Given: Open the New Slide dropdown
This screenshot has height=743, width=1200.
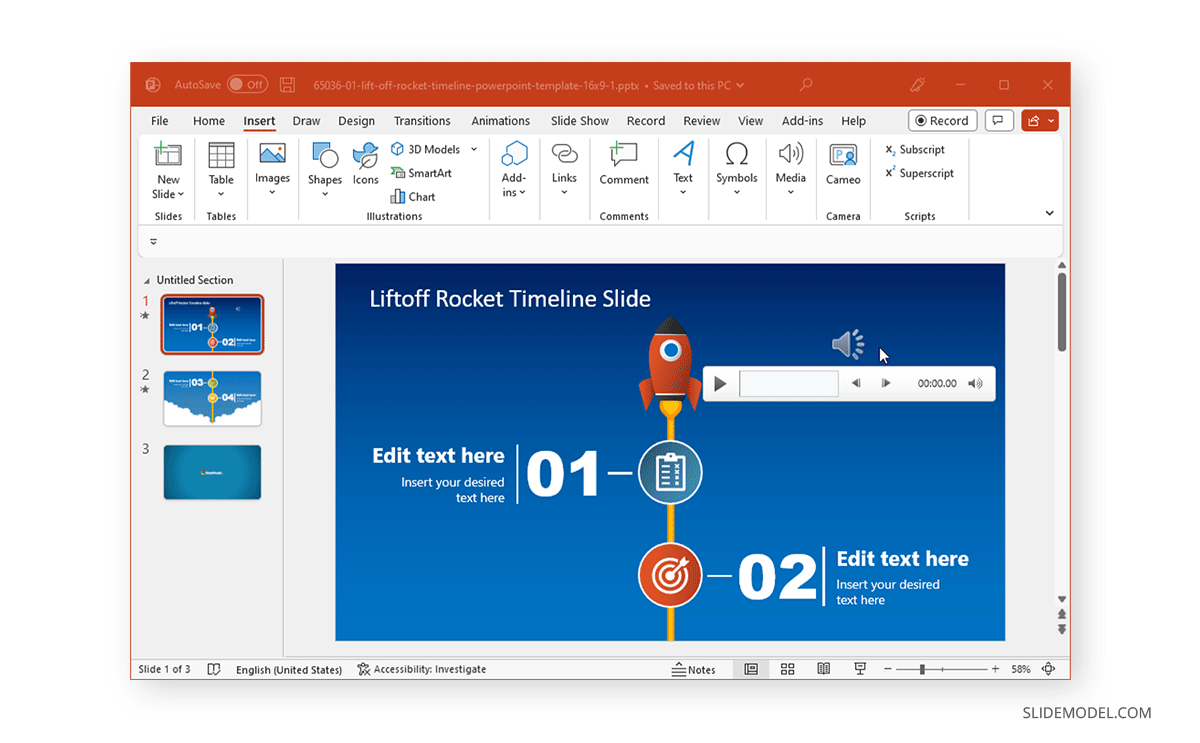Looking at the screenshot, I should pos(167,180).
